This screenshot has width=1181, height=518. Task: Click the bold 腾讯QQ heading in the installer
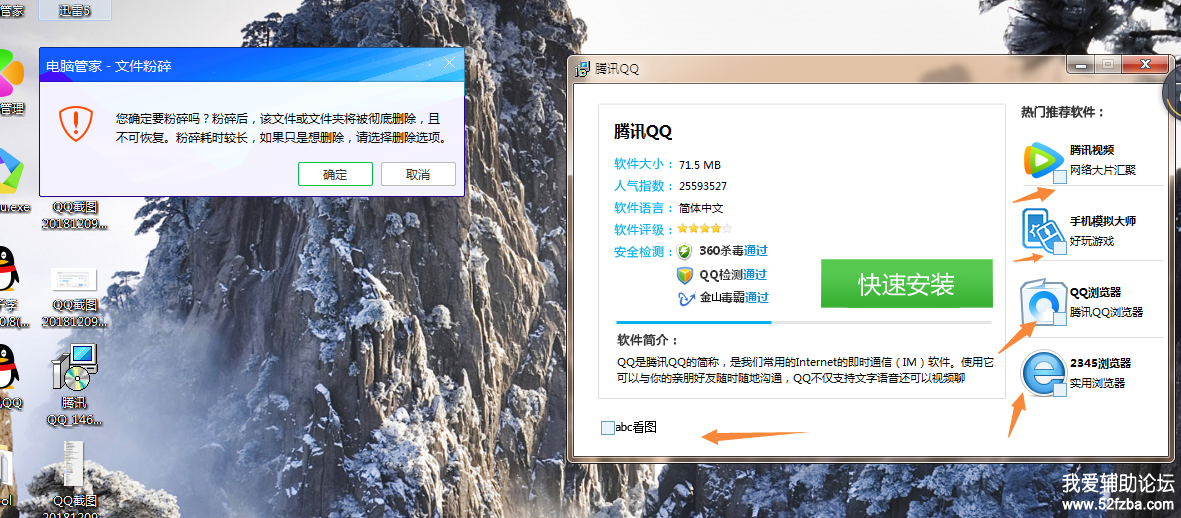[x=642, y=132]
